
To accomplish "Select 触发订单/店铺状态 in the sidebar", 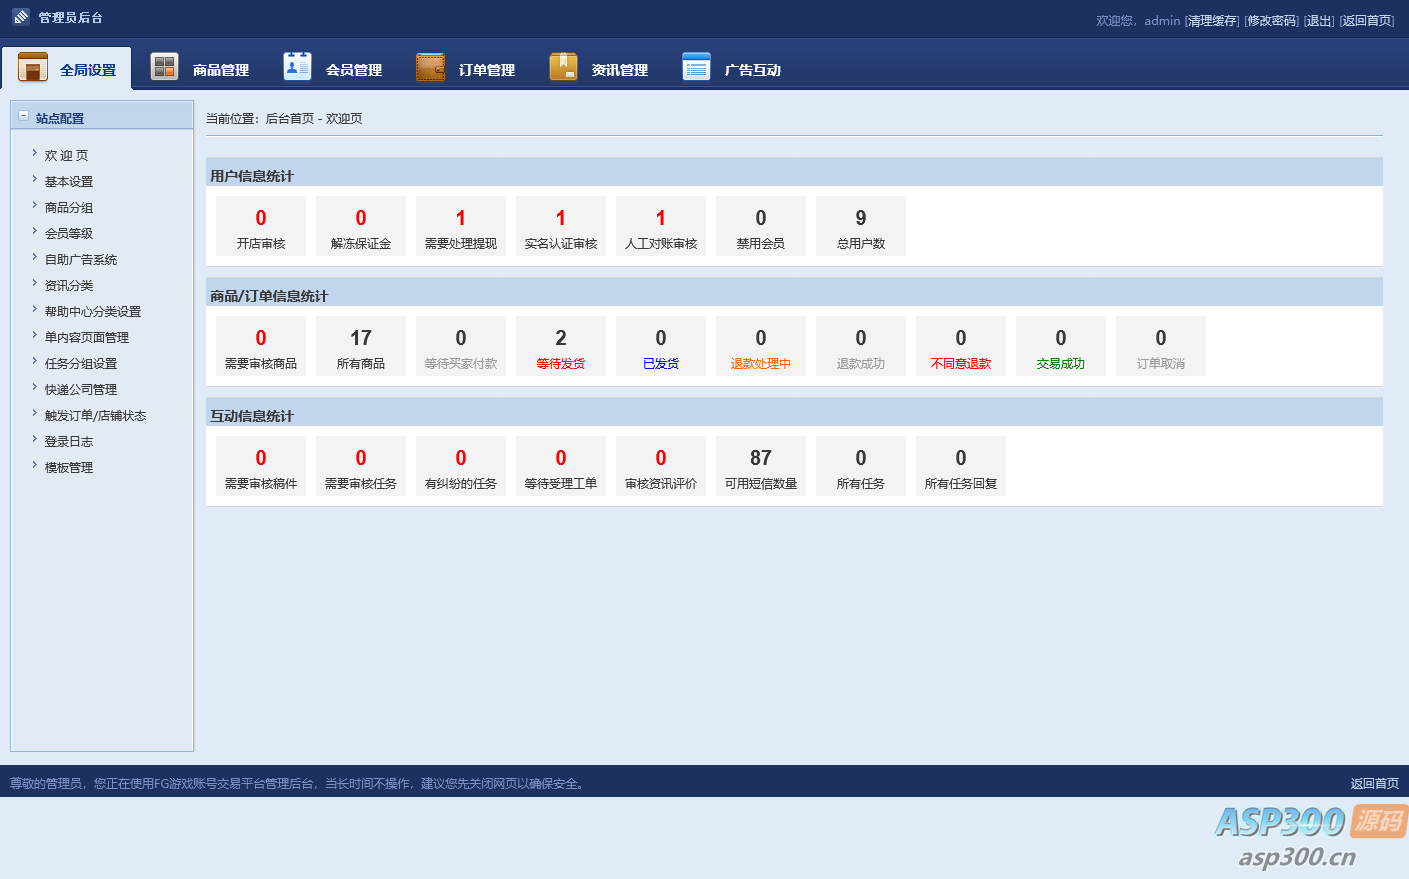I will [x=96, y=416].
